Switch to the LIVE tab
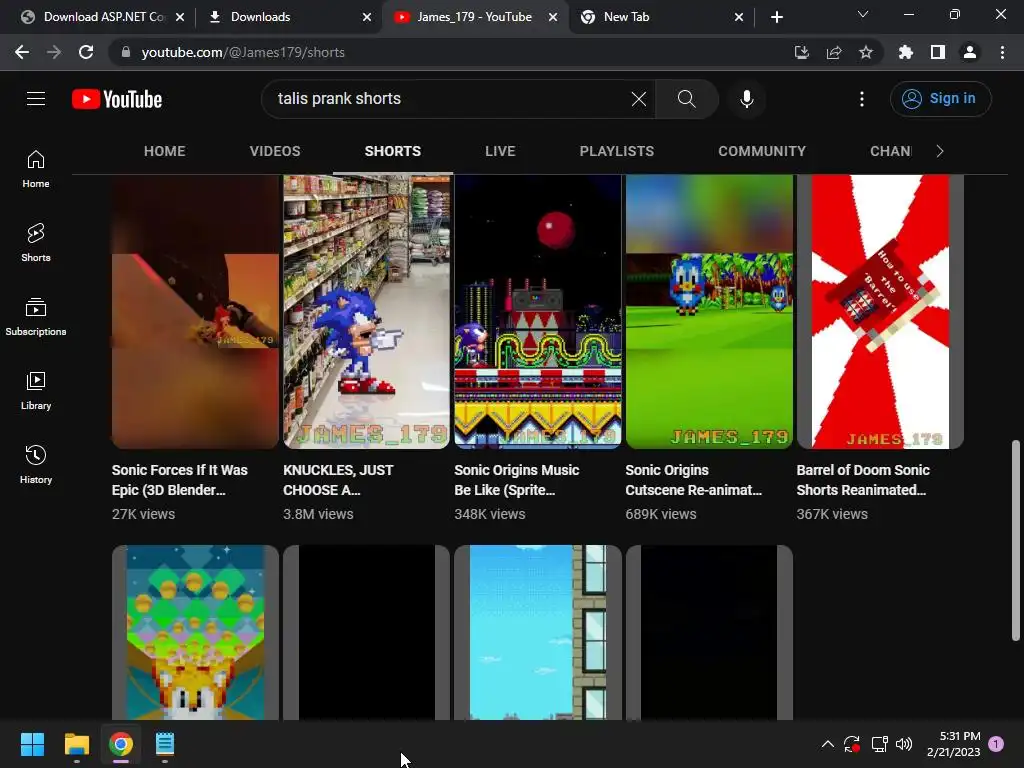This screenshot has height=768, width=1024. coord(500,152)
